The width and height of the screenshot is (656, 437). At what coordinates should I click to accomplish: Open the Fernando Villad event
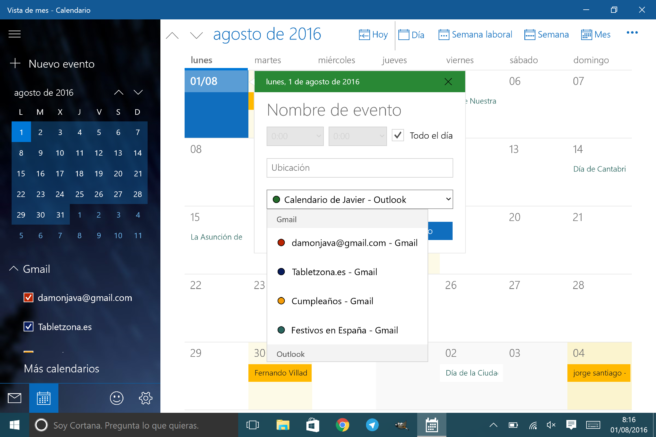280,373
